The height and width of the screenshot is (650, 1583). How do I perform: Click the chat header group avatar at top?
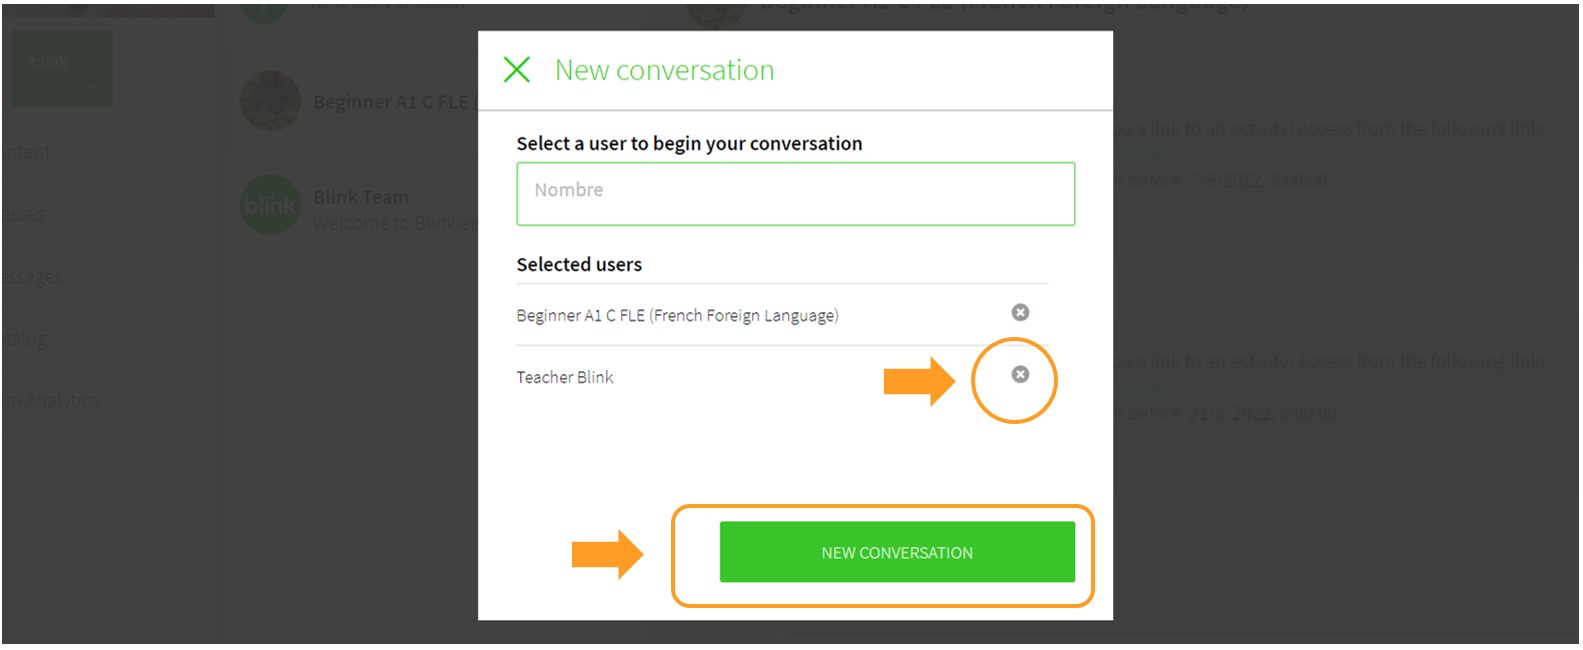(716, 12)
